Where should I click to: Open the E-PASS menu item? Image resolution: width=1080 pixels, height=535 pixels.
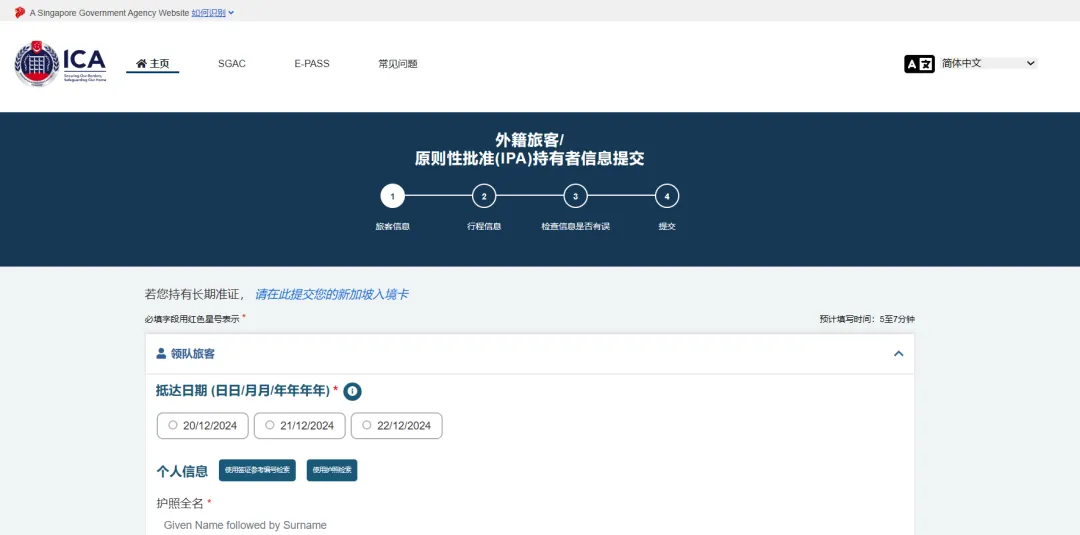pyautogui.click(x=312, y=63)
